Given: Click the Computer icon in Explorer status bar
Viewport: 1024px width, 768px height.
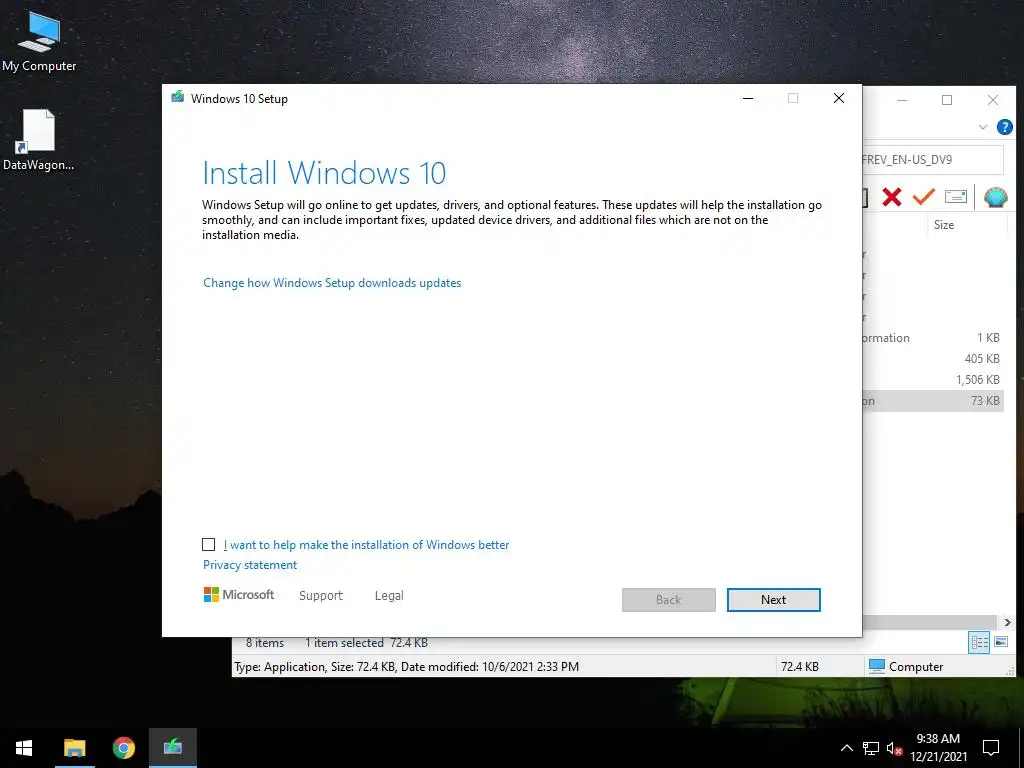Looking at the screenshot, I should tap(877, 666).
